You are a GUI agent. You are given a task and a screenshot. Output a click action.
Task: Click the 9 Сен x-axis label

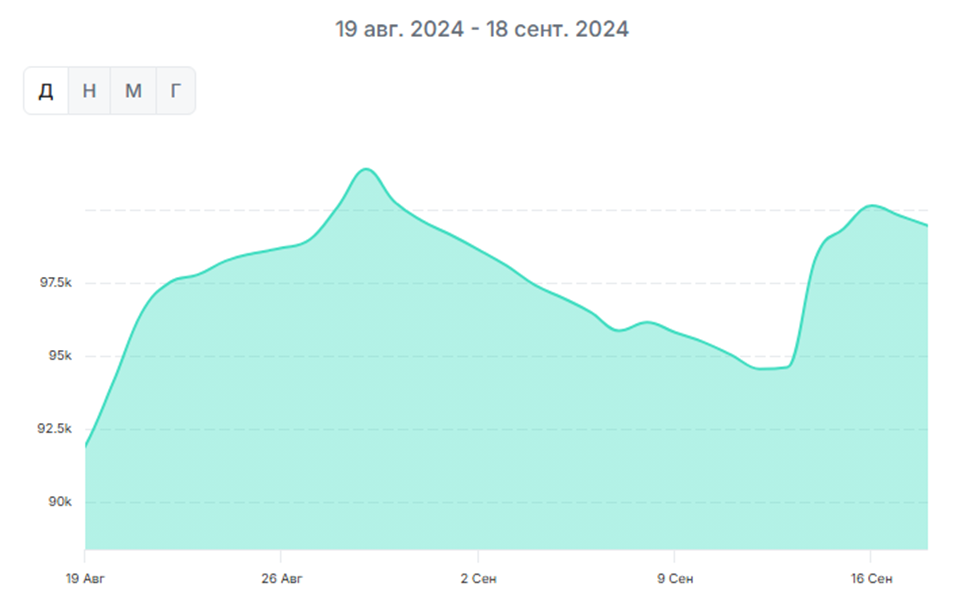pyautogui.click(x=674, y=579)
